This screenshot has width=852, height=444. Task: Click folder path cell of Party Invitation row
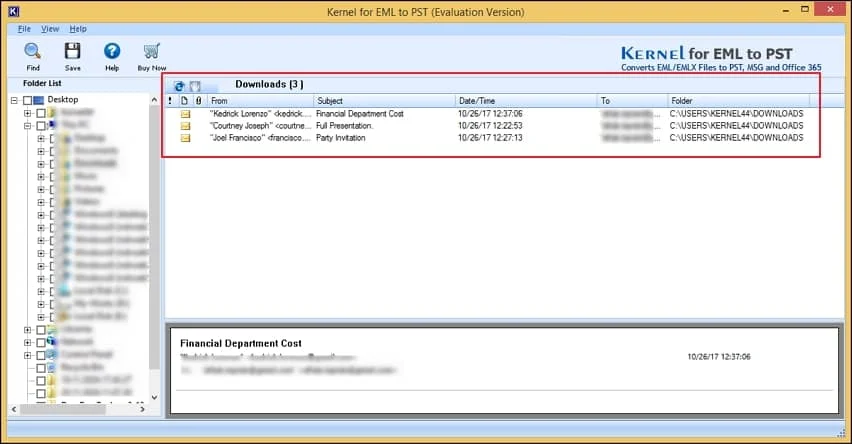click(736, 137)
